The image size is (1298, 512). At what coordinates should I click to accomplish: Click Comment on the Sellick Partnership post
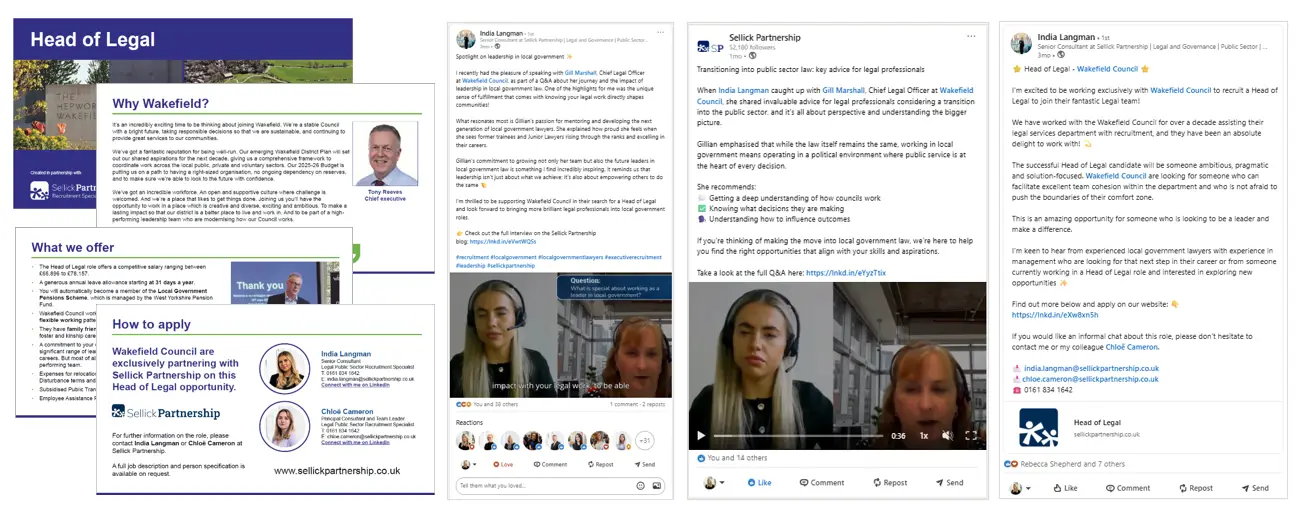[x=820, y=482]
